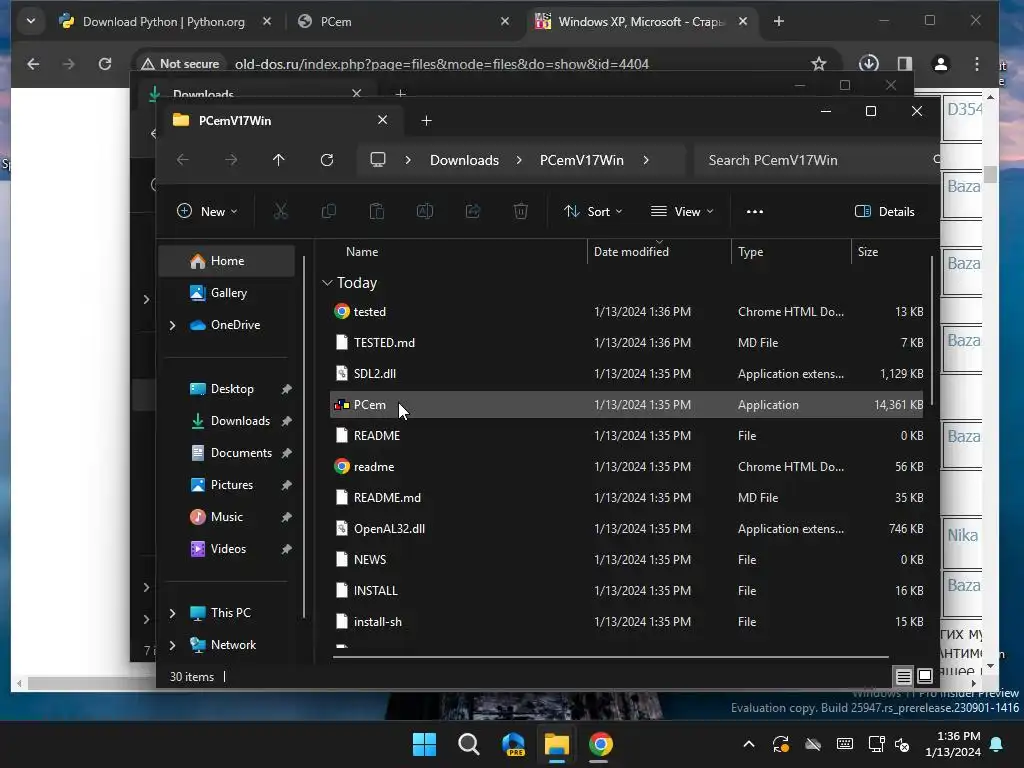1024x768 pixels.
Task: Expand This PC in the navigation pane
Action: click(172, 613)
